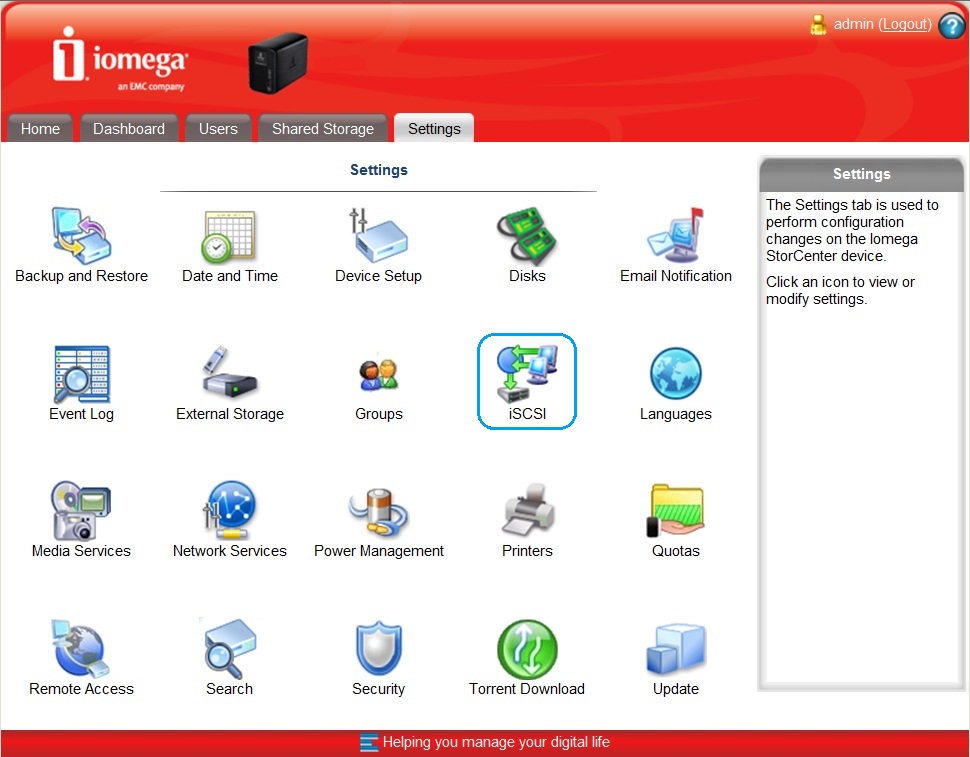Click the Iomega logo
This screenshot has width=970, height=757.
(119, 59)
